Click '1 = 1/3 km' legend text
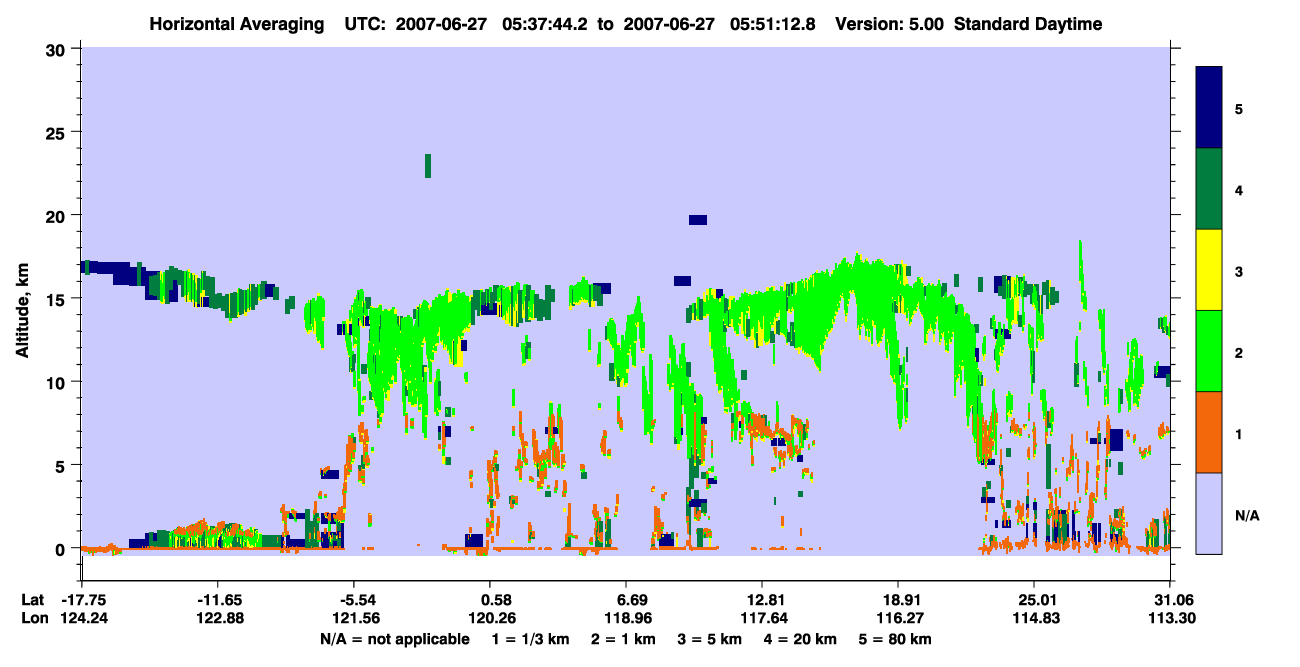1300x667 pixels. click(x=530, y=639)
